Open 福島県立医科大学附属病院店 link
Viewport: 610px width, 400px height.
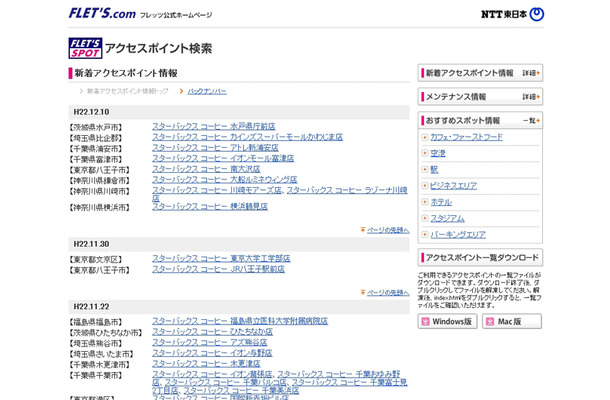pos(240,321)
